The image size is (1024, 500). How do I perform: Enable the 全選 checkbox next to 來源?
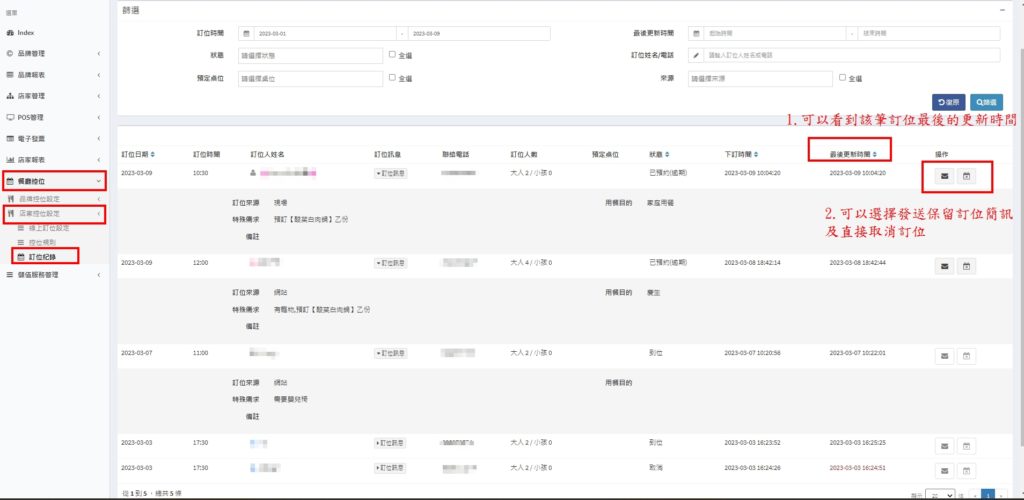click(842, 77)
